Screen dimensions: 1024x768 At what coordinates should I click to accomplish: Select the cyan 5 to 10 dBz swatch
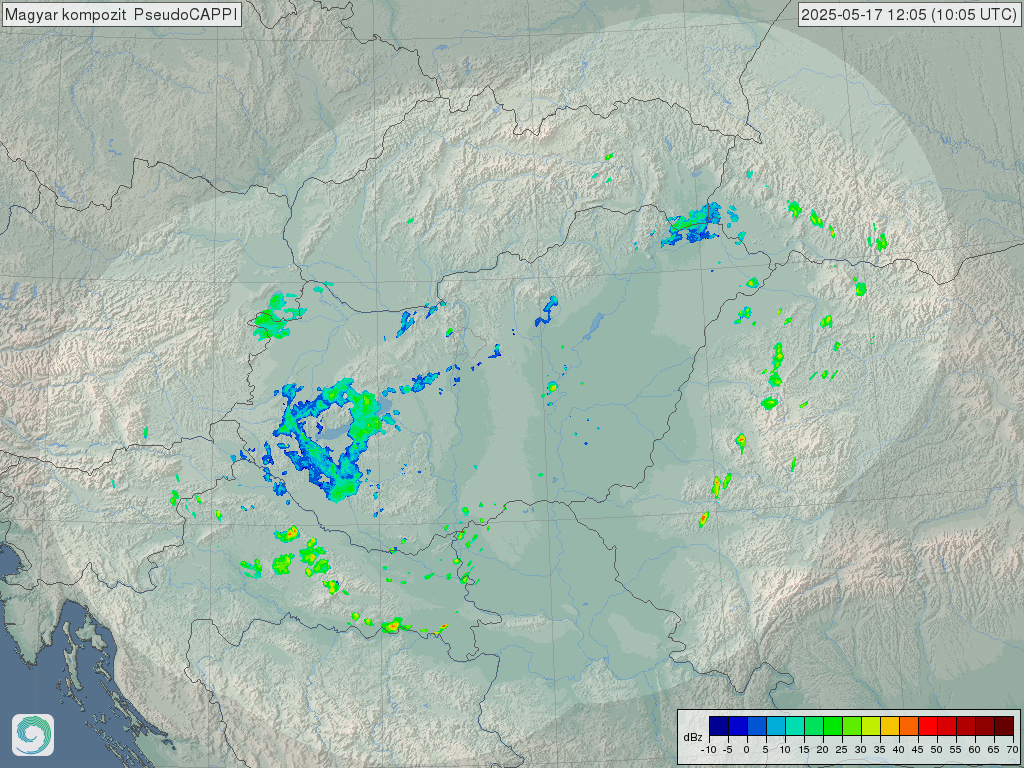click(776, 726)
